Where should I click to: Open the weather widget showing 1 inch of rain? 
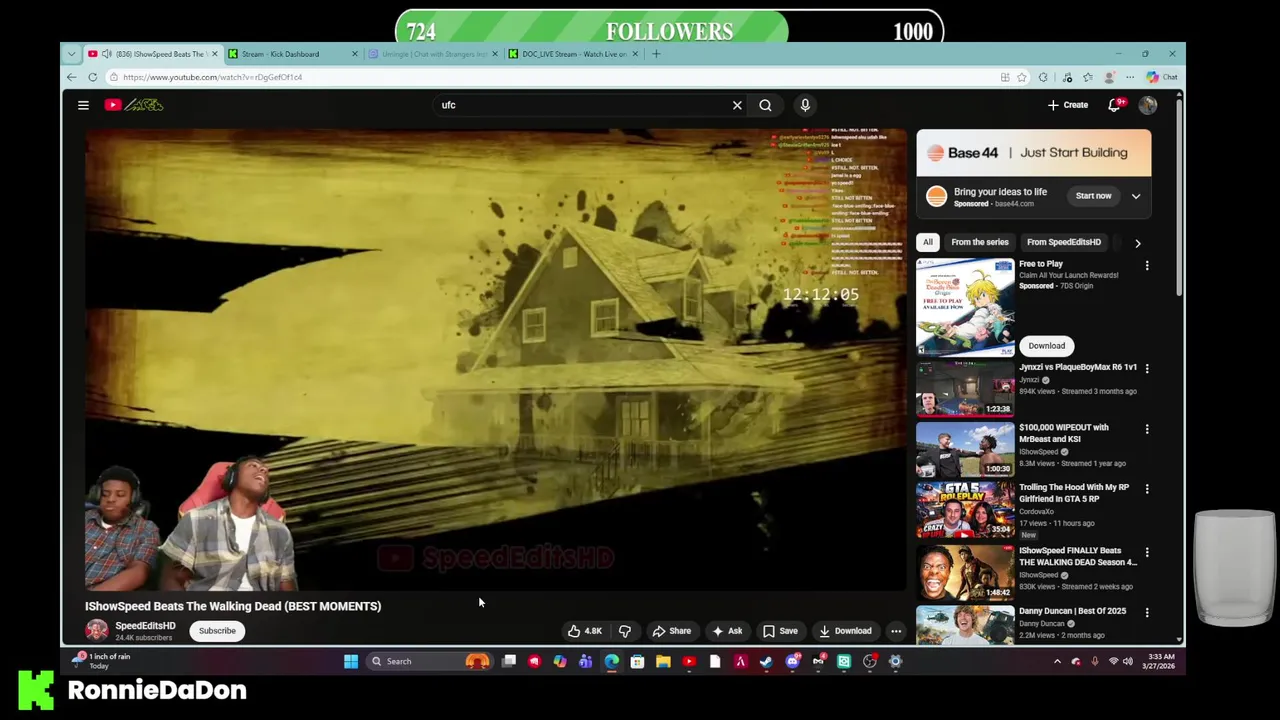click(101, 661)
